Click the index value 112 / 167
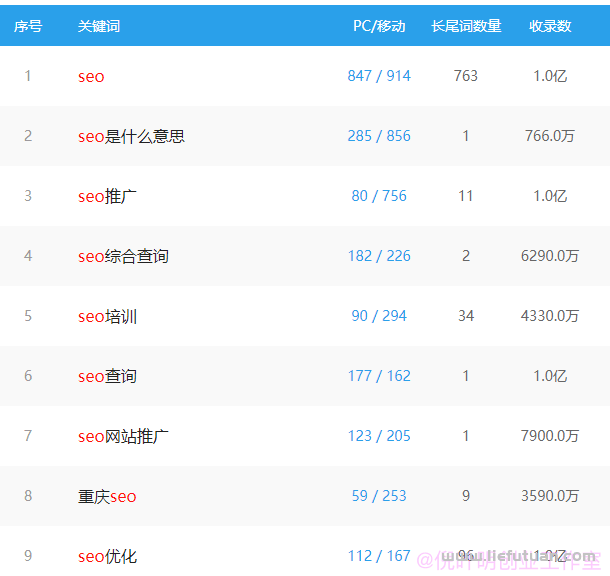The height and width of the screenshot is (576, 610). coord(379,556)
